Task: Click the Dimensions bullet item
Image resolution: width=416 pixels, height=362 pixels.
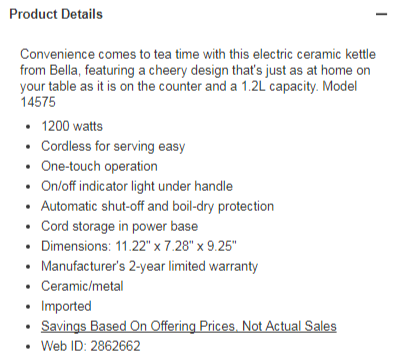Action: click(139, 246)
